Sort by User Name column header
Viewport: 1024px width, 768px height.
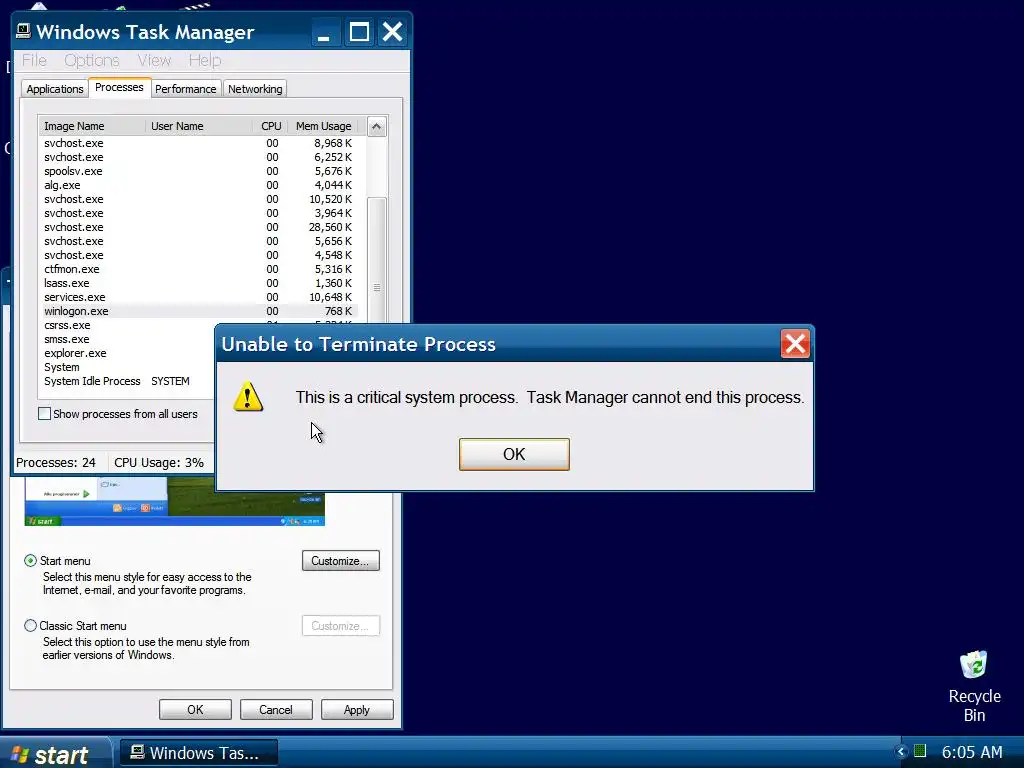point(199,126)
